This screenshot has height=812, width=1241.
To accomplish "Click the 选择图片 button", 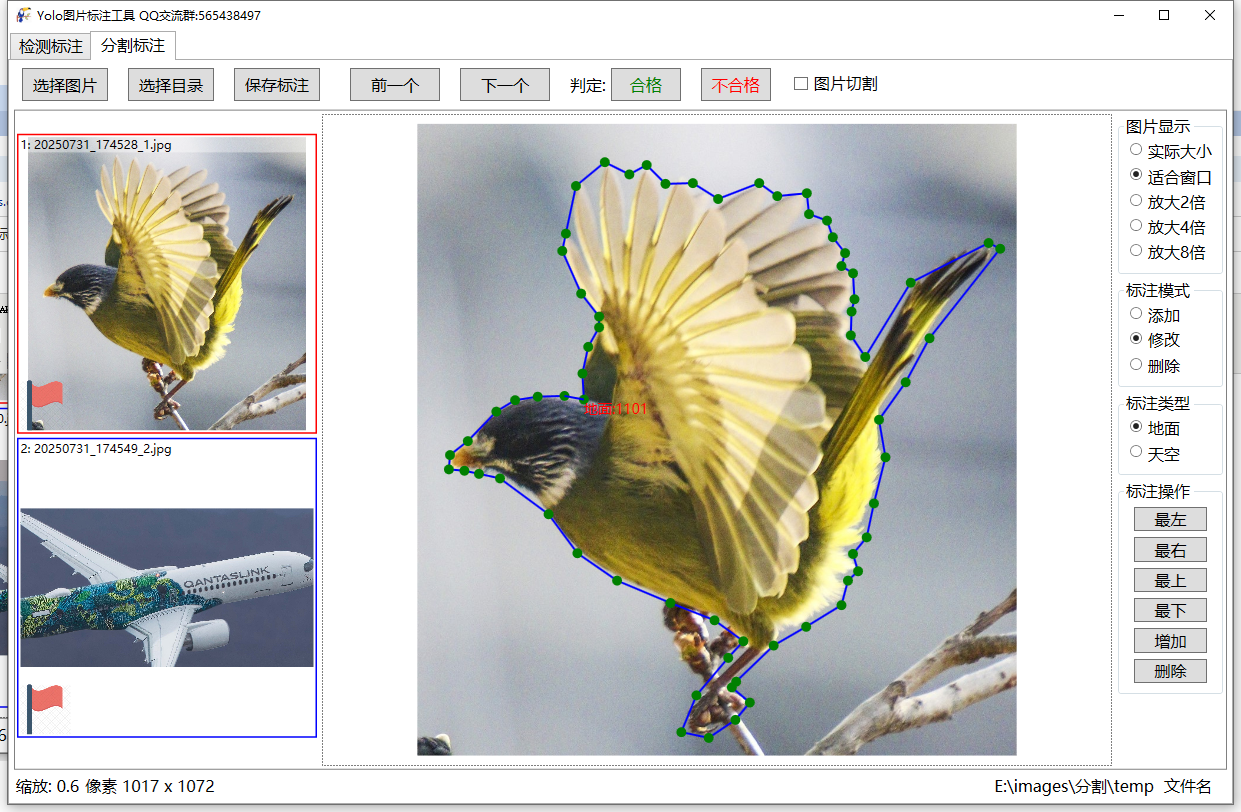I will click(x=64, y=85).
